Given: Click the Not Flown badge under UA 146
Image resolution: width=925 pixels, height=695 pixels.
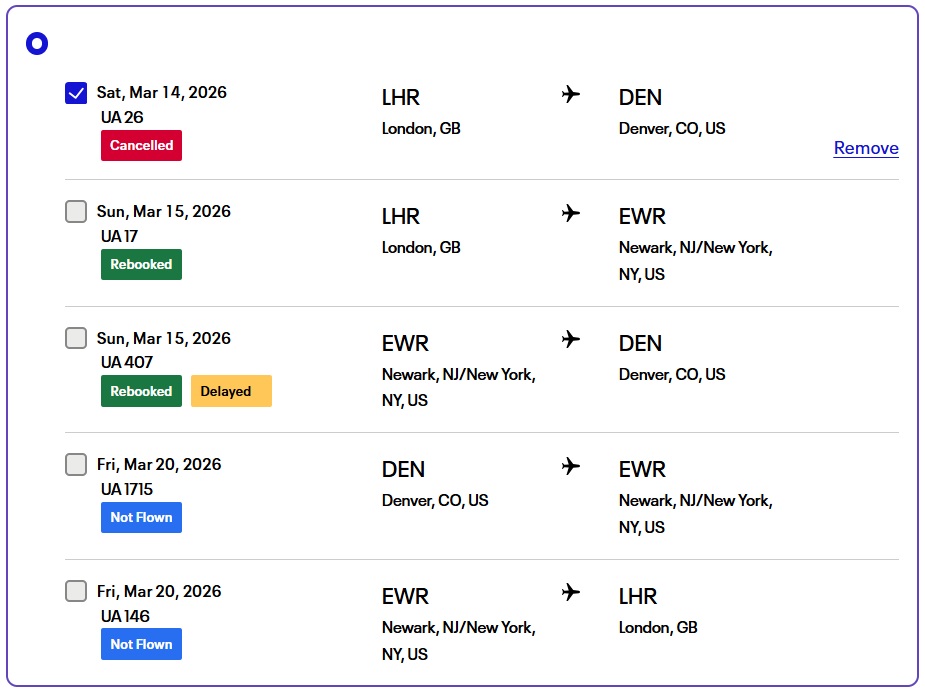Looking at the screenshot, I should coord(141,644).
